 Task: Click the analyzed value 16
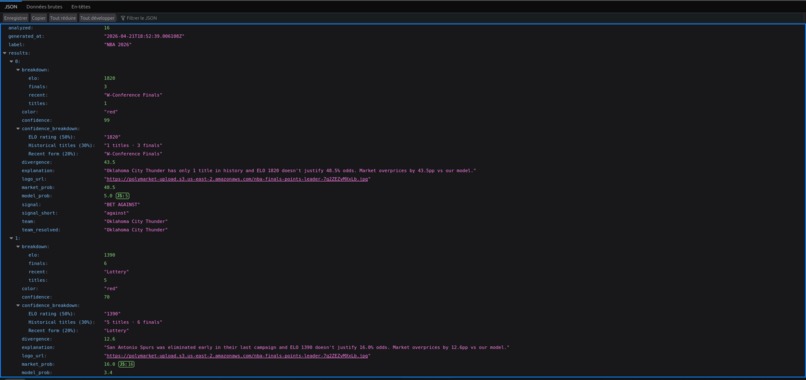106,28
